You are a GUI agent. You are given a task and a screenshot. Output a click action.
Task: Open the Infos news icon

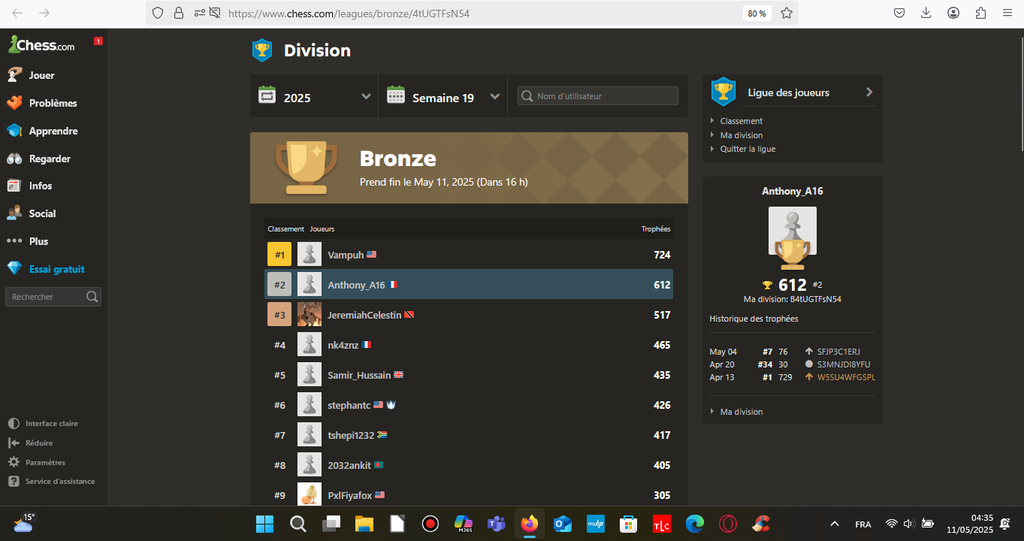point(14,186)
